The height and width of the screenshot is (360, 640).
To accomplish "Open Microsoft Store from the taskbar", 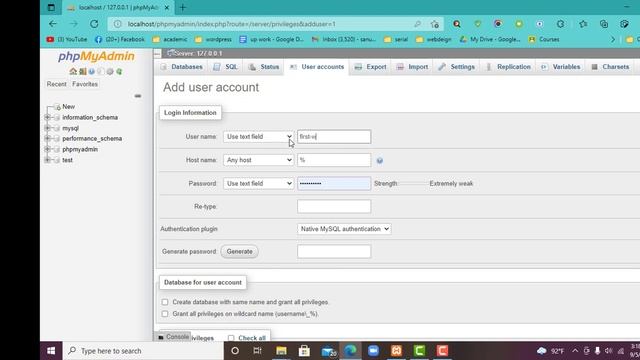I will click(x=304, y=351).
